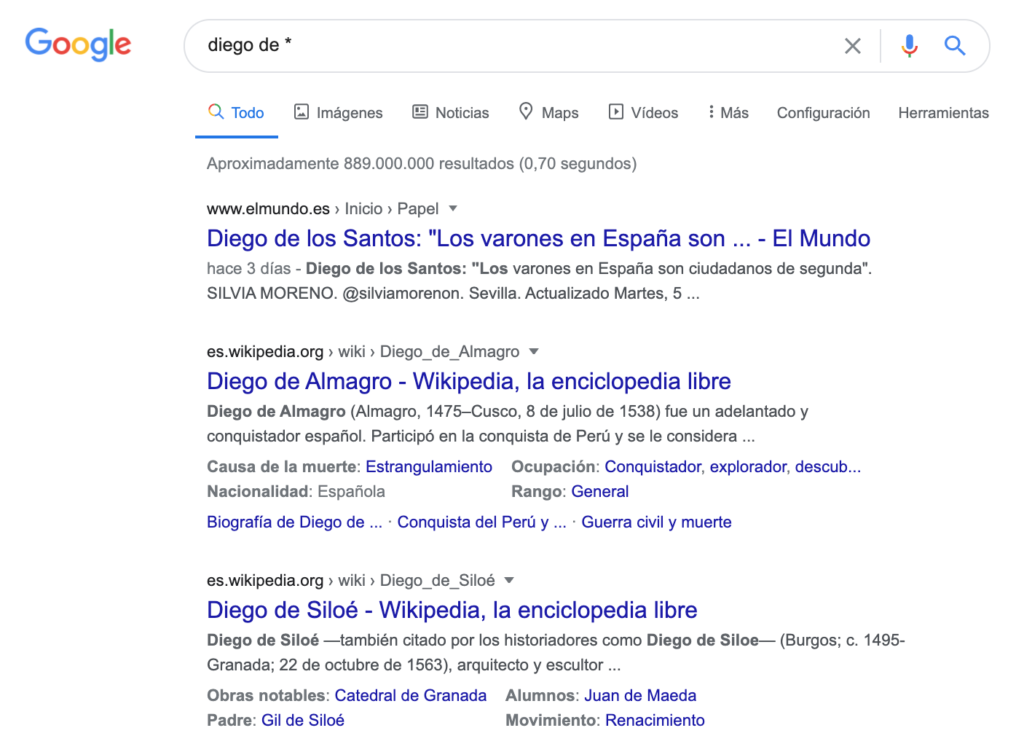The height and width of the screenshot is (752, 1024).
Task: Follow the Juan de Maeda link
Action: (640, 696)
